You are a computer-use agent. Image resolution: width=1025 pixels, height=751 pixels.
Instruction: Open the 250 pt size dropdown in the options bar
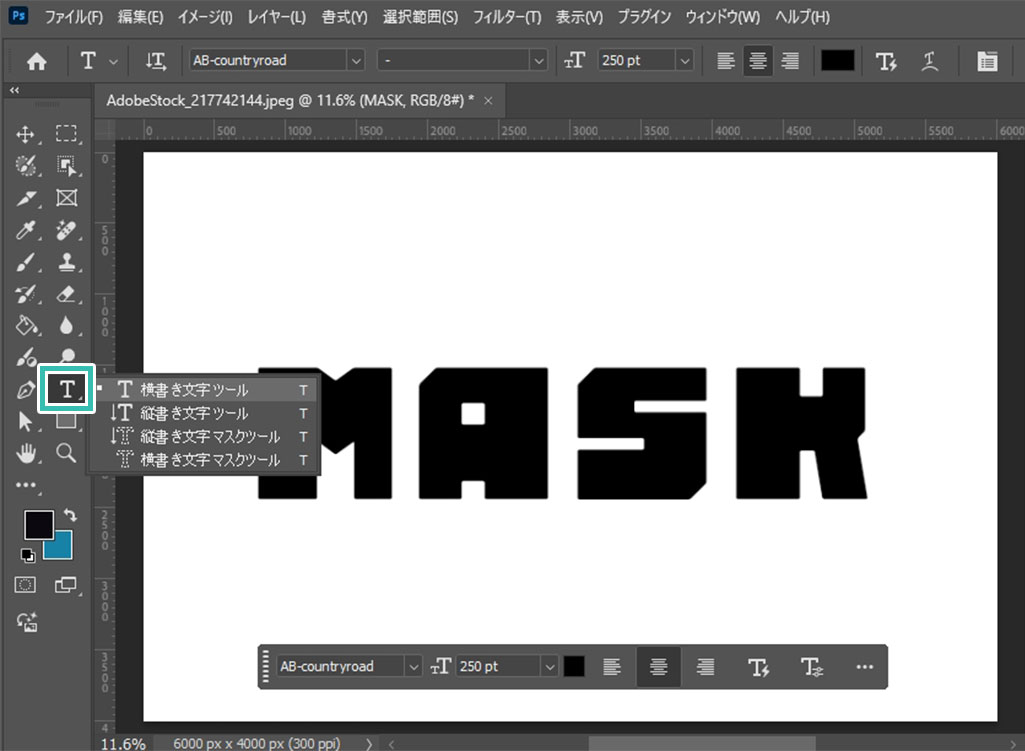[x=684, y=61]
